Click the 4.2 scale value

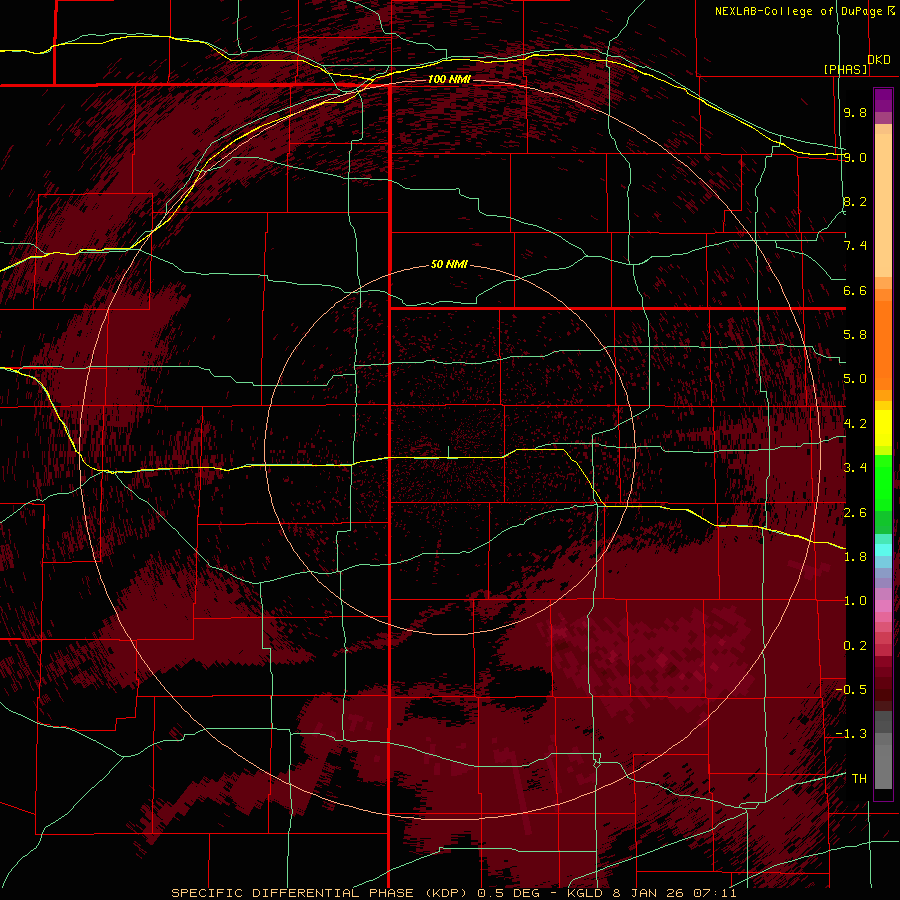(x=855, y=424)
